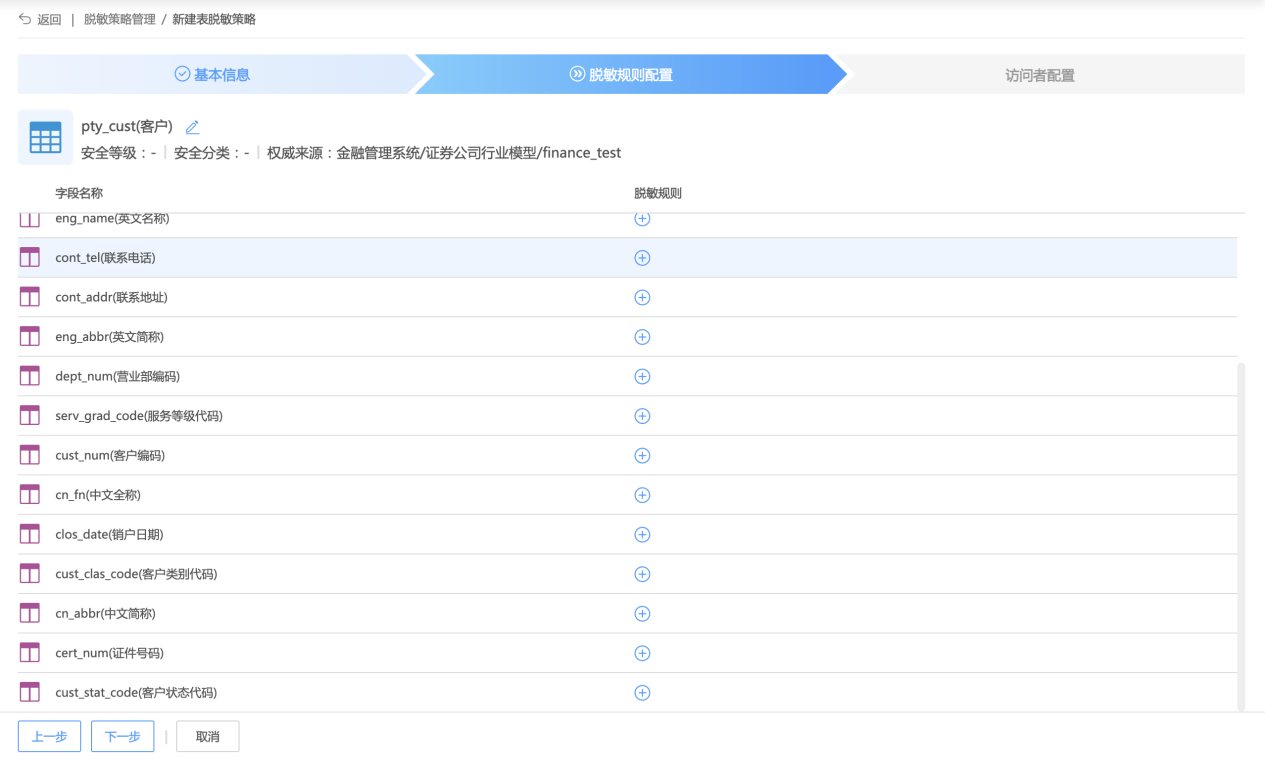
Task: Click the field list vertical scrollbar
Action: [x=1241, y=537]
